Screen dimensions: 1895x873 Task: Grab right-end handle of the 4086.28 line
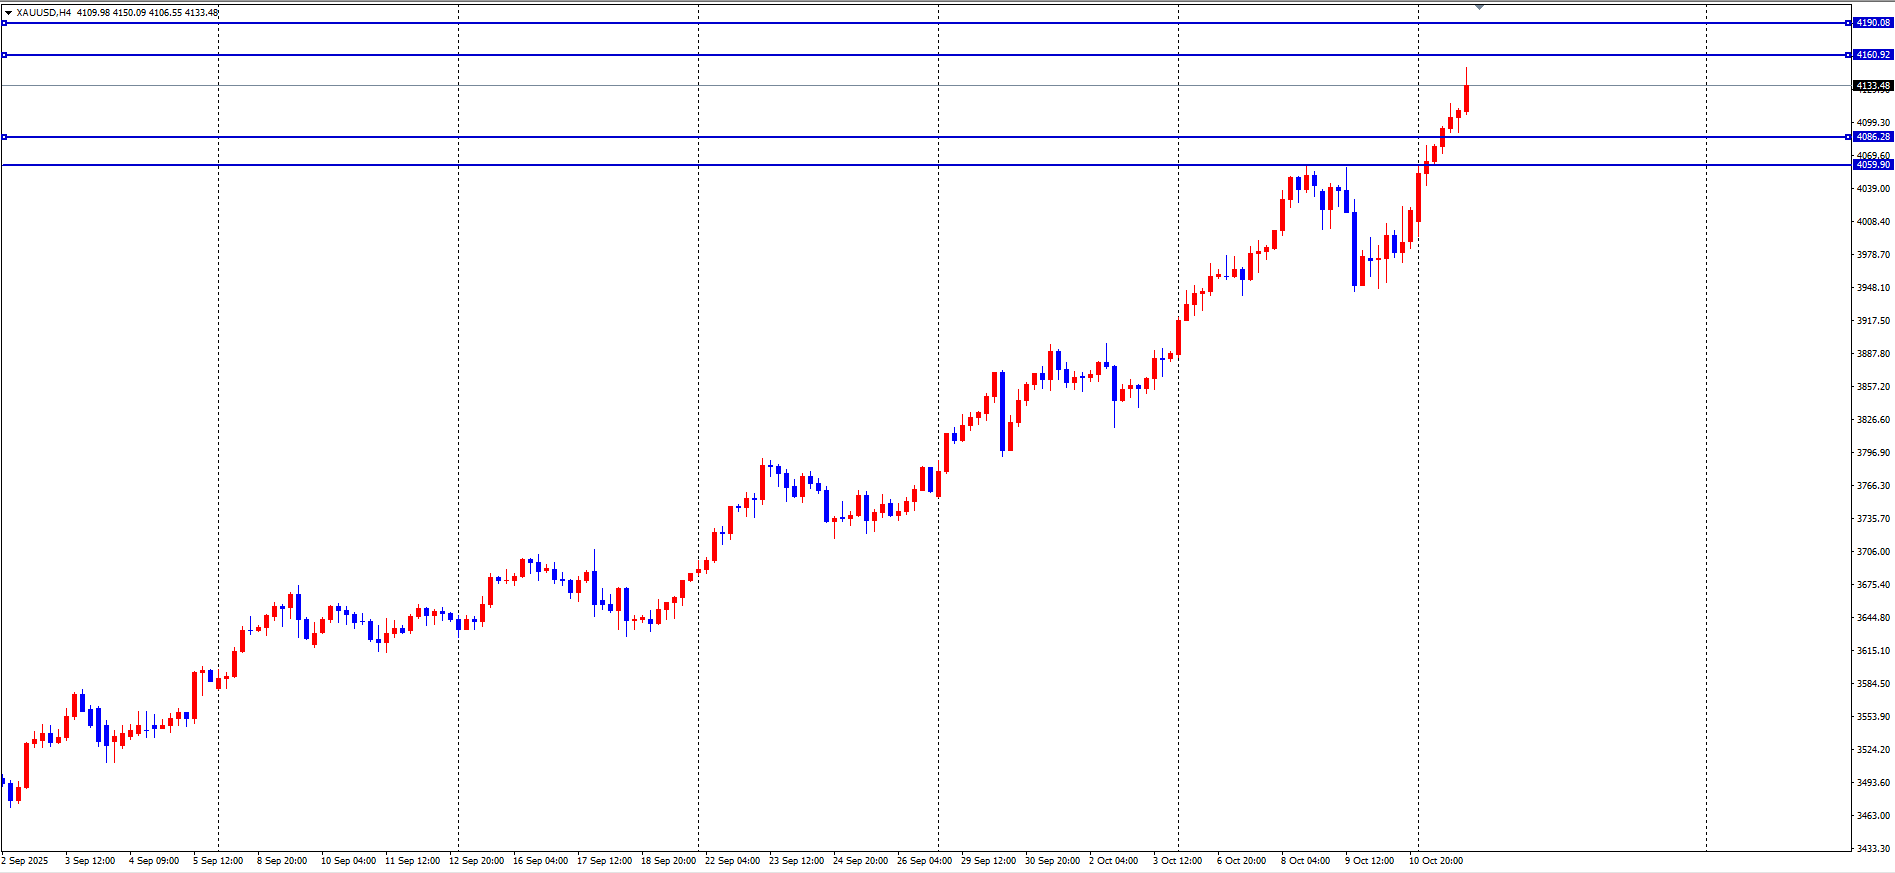[1848, 137]
